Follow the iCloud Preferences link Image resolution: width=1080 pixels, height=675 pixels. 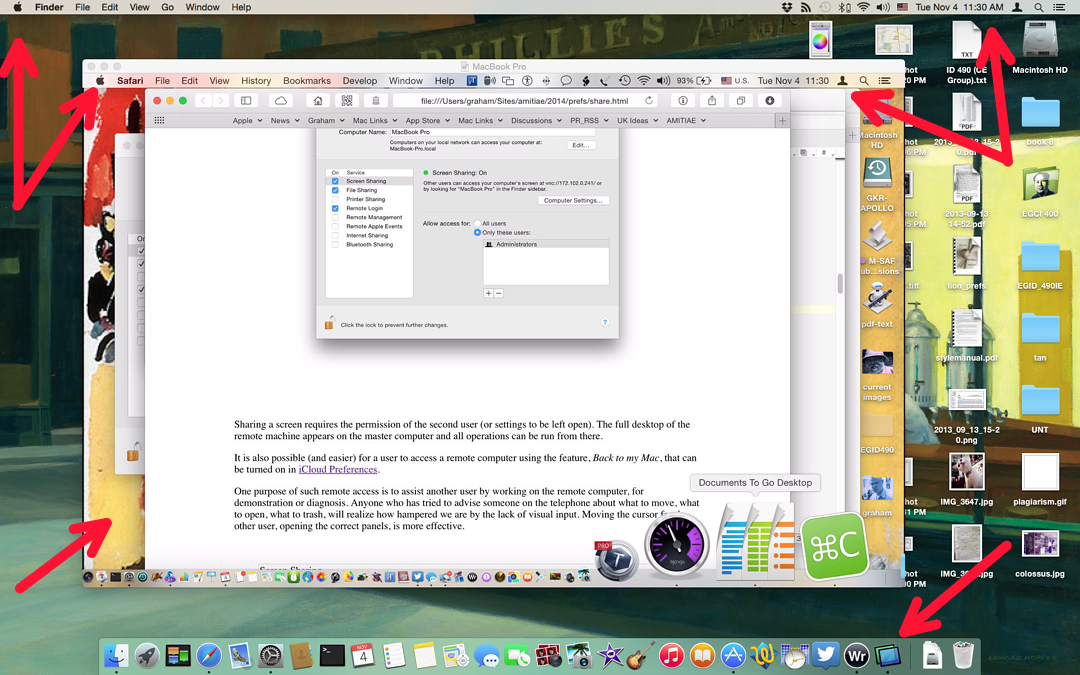338,469
